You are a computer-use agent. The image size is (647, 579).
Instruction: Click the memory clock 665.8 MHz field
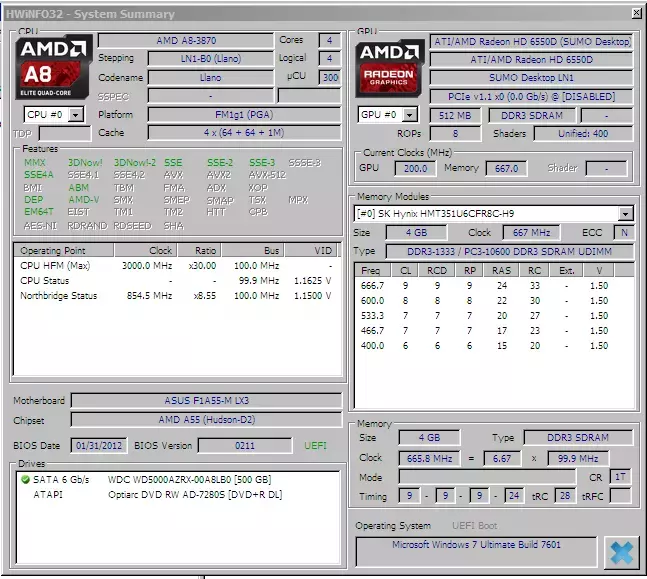(x=429, y=458)
